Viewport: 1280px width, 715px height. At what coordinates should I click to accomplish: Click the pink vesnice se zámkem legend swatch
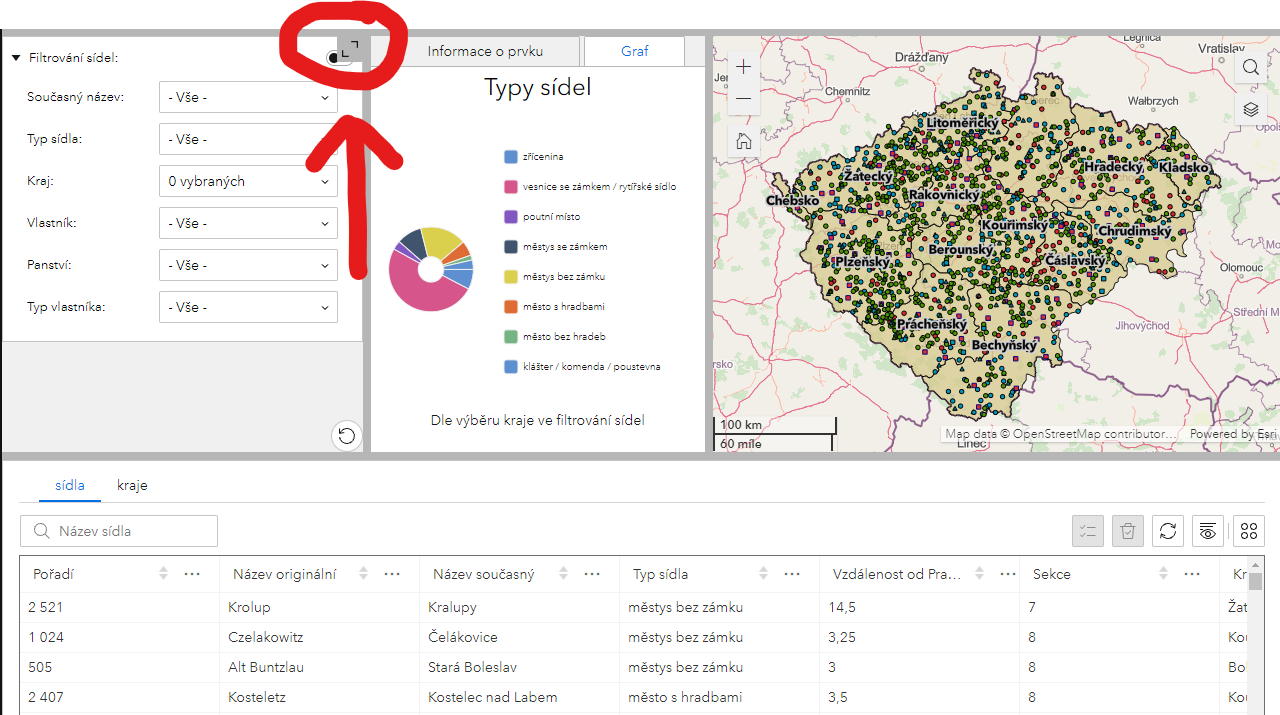pyautogui.click(x=513, y=186)
